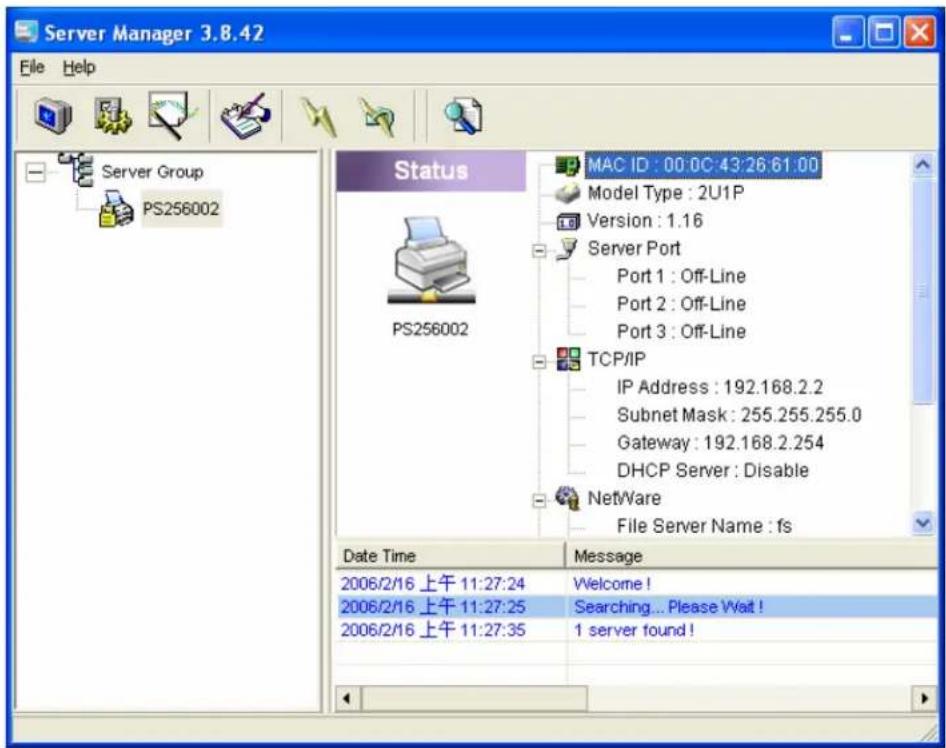Minimize the Server Manager window
946x748 pixels.
pyautogui.click(x=848, y=32)
